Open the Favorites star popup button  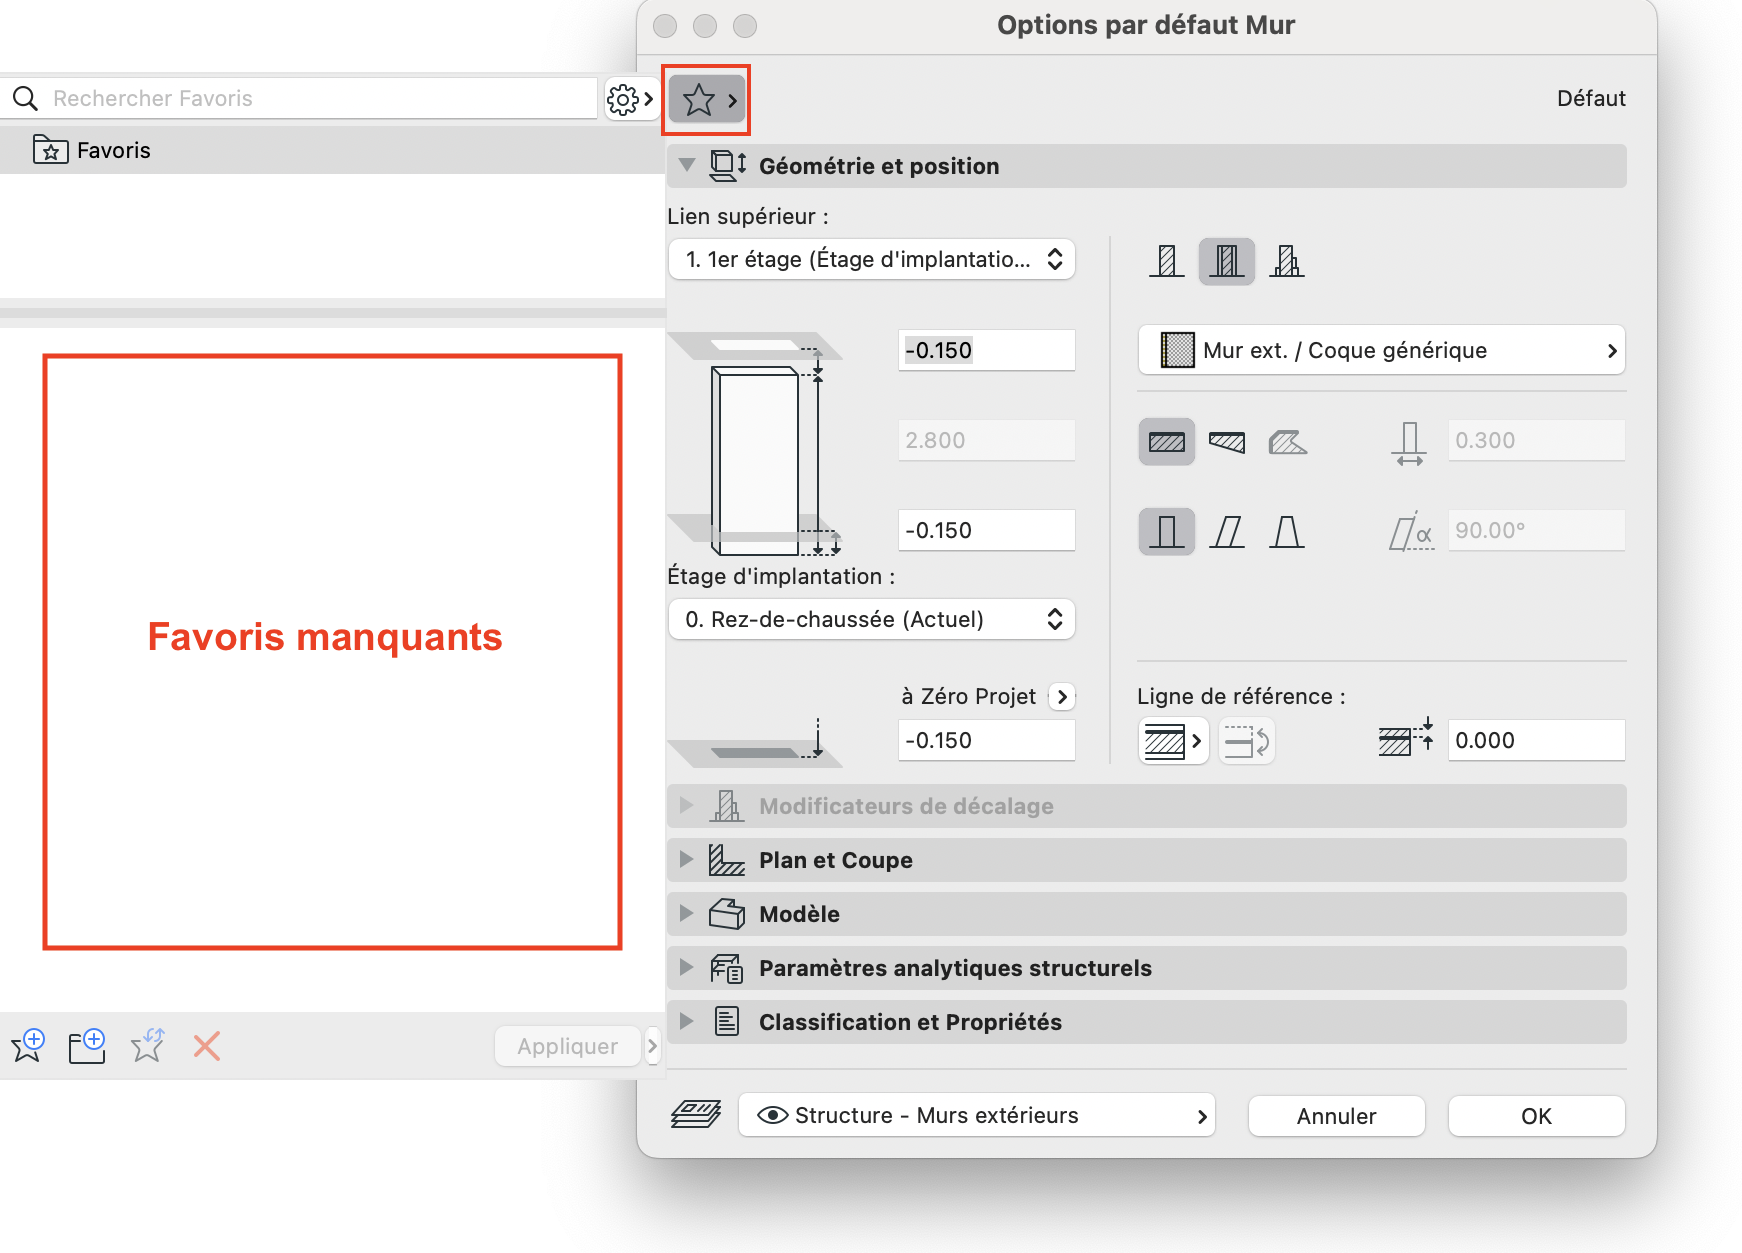pos(708,100)
